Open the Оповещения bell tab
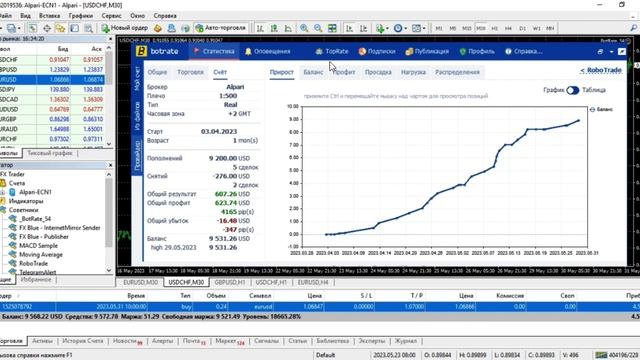This screenshot has width=640, height=360. [x=267, y=51]
